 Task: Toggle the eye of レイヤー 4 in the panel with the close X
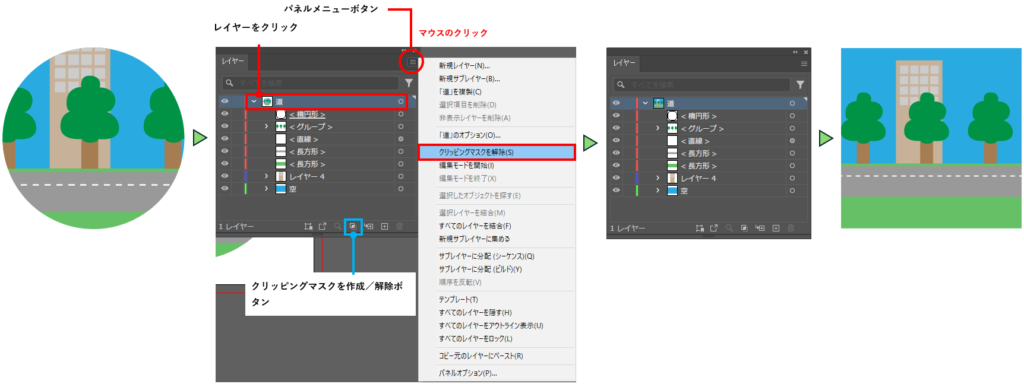tap(616, 178)
